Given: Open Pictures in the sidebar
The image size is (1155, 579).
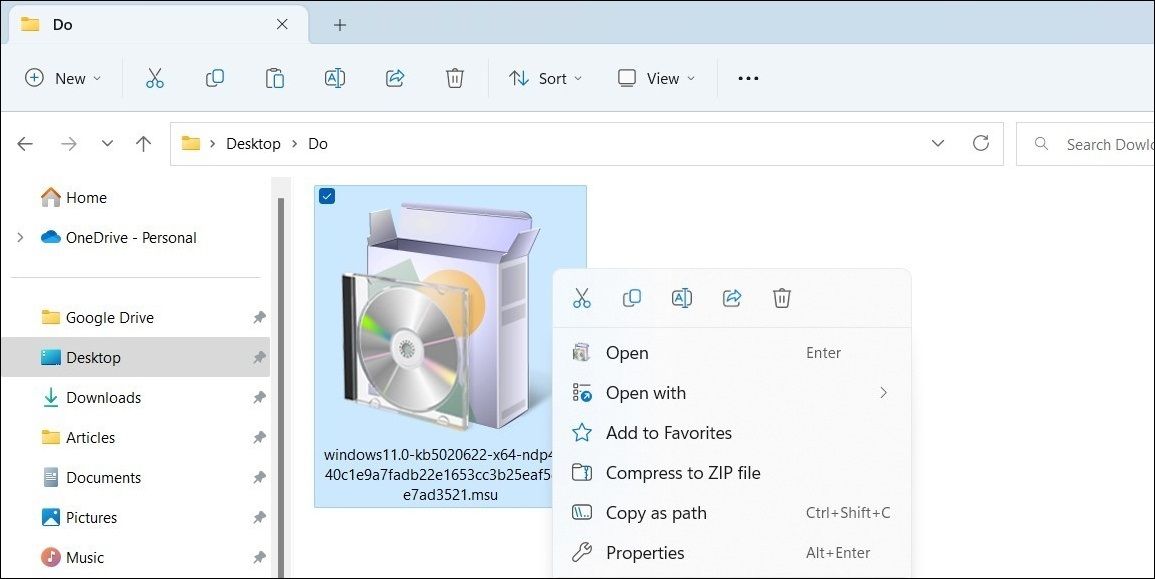Looking at the screenshot, I should (91, 517).
